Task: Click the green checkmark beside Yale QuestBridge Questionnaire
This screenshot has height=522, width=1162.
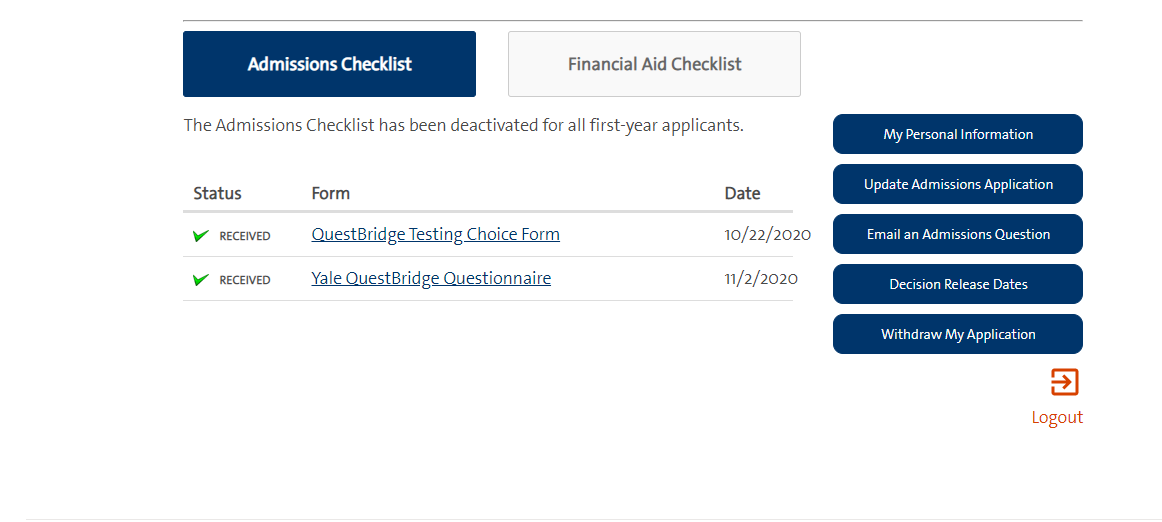Action: [201, 280]
